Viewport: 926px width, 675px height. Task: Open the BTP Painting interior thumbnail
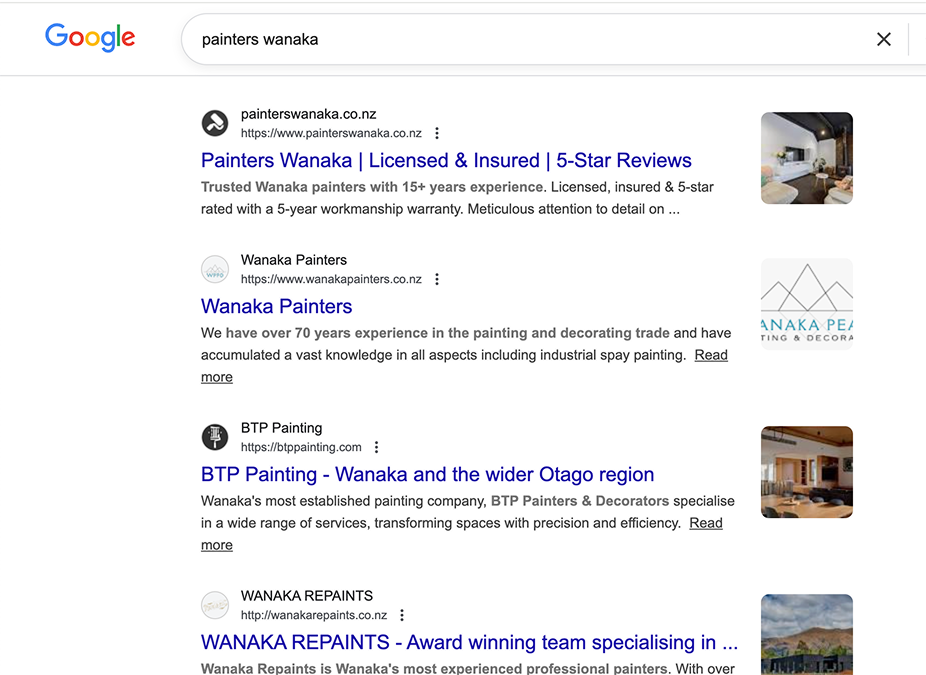tap(807, 472)
